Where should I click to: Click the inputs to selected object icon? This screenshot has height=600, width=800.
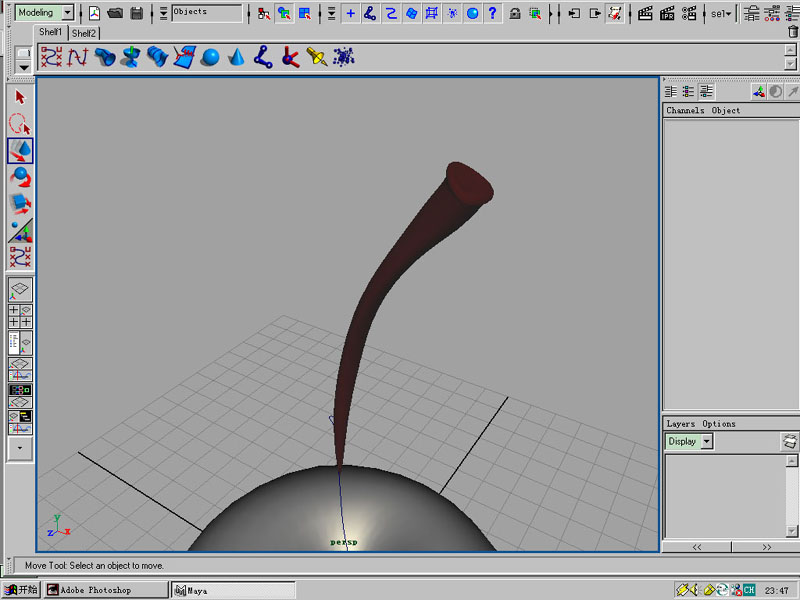pyautogui.click(x=574, y=13)
